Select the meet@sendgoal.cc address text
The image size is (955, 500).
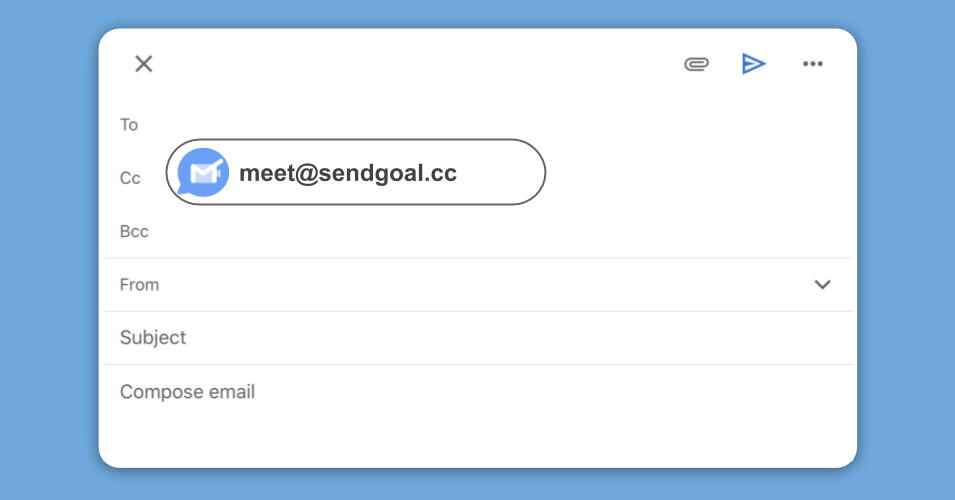tap(348, 173)
